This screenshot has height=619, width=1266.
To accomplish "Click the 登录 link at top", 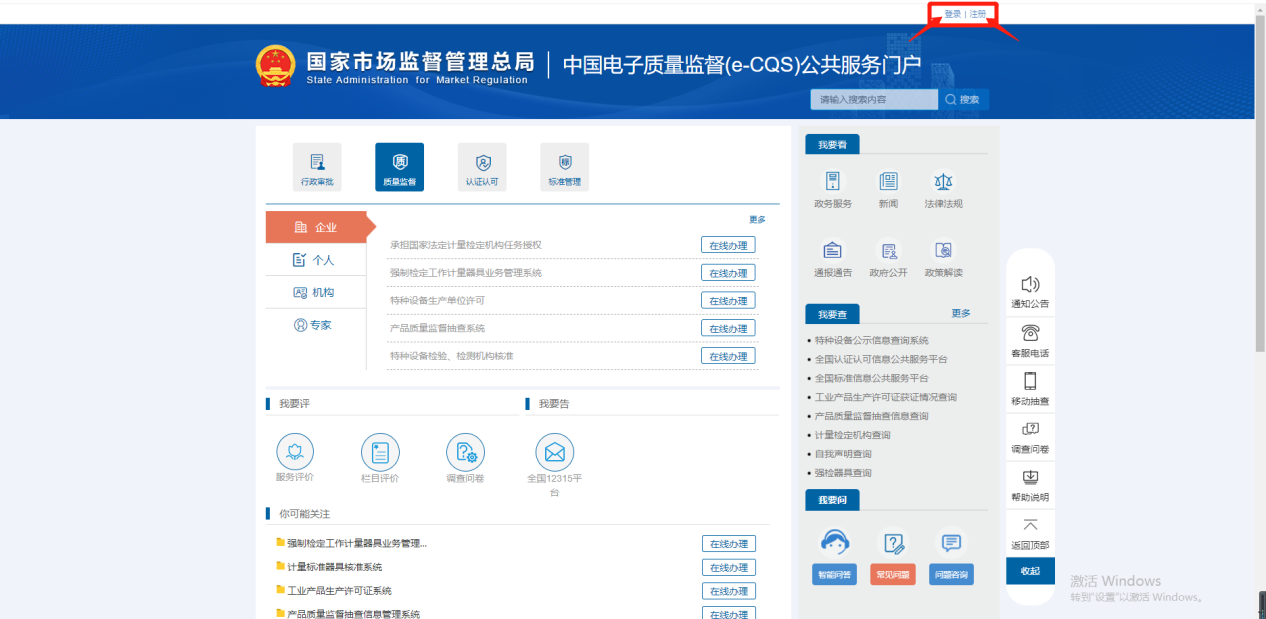I will click(x=952, y=14).
